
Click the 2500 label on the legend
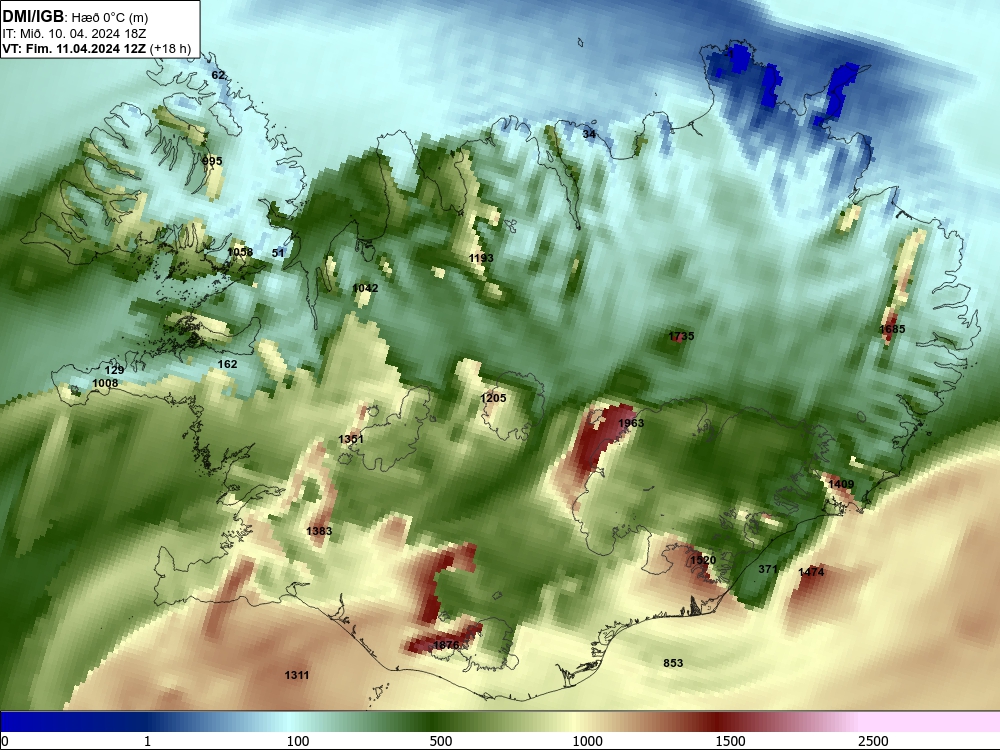873,741
